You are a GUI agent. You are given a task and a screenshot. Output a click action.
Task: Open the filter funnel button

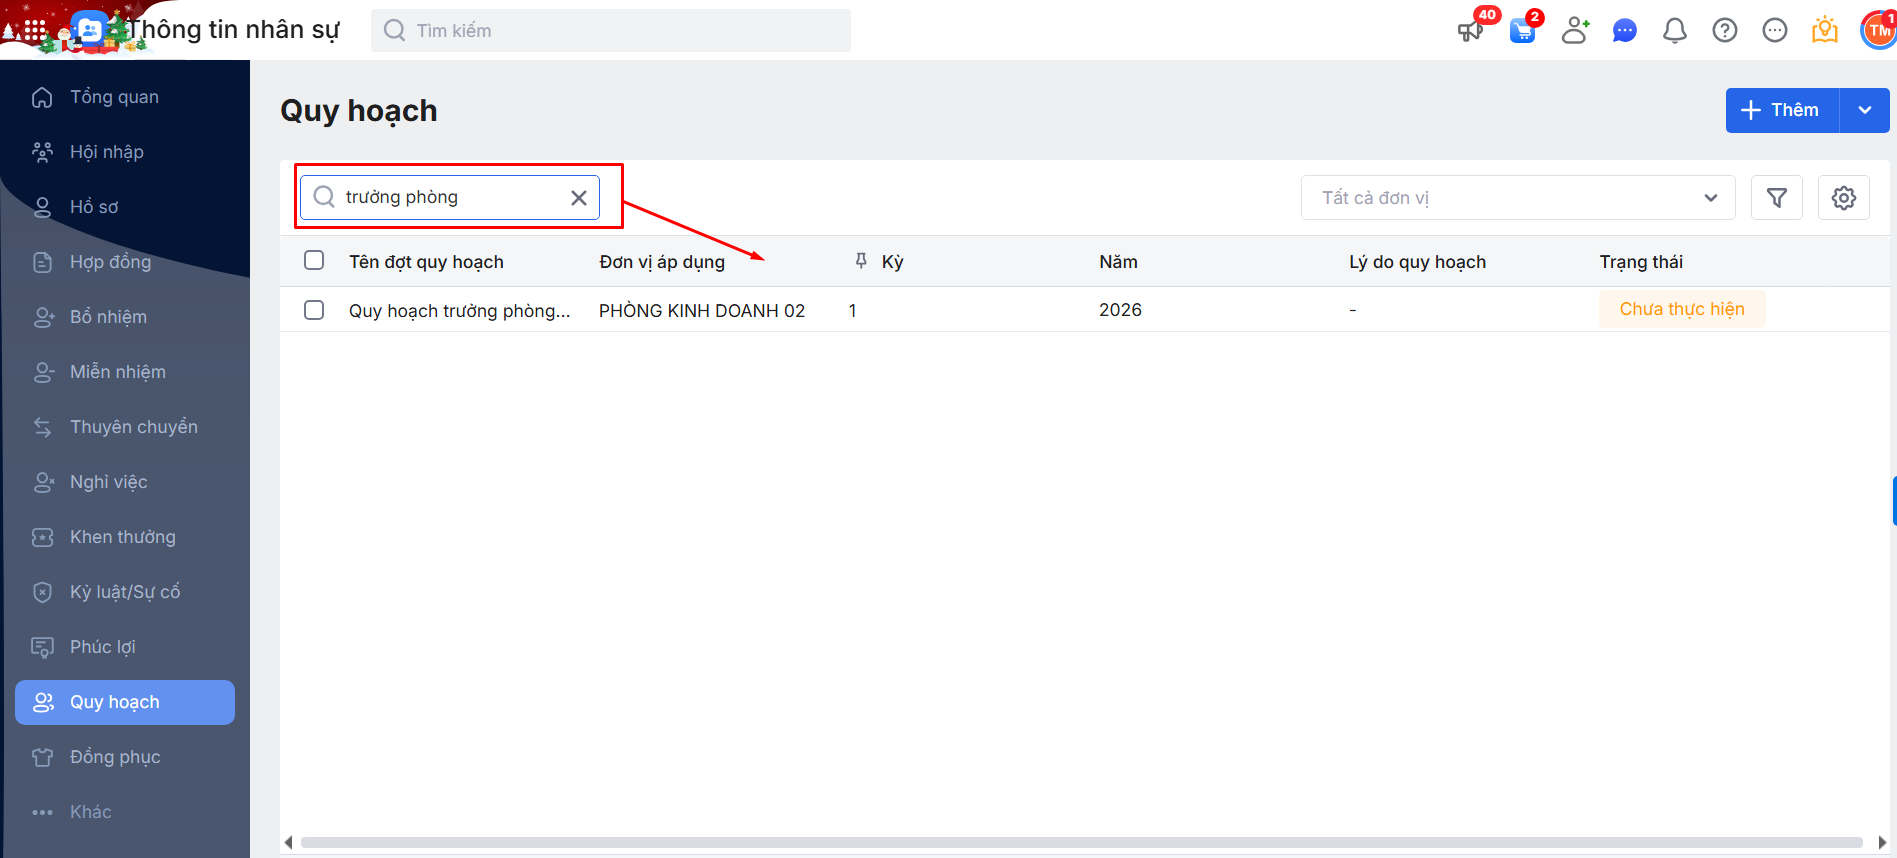click(1777, 198)
